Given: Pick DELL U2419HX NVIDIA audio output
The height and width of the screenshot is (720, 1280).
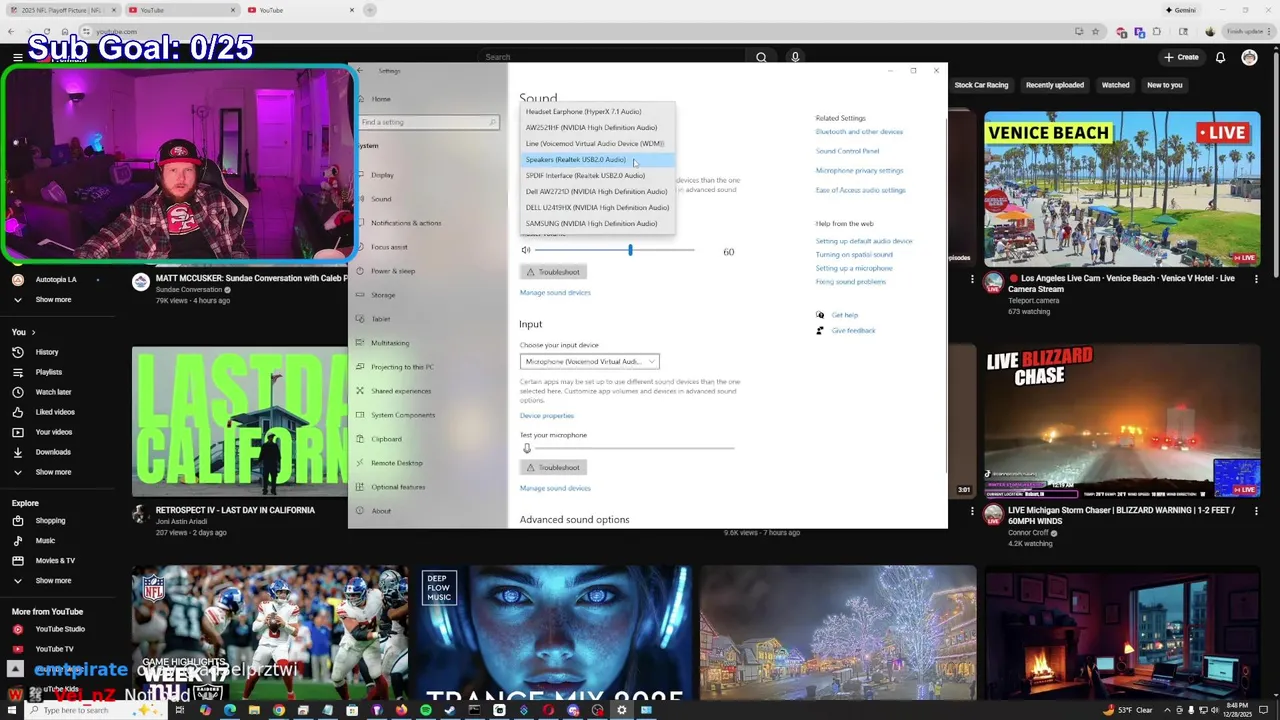Looking at the screenshot, I should (597, 207).
